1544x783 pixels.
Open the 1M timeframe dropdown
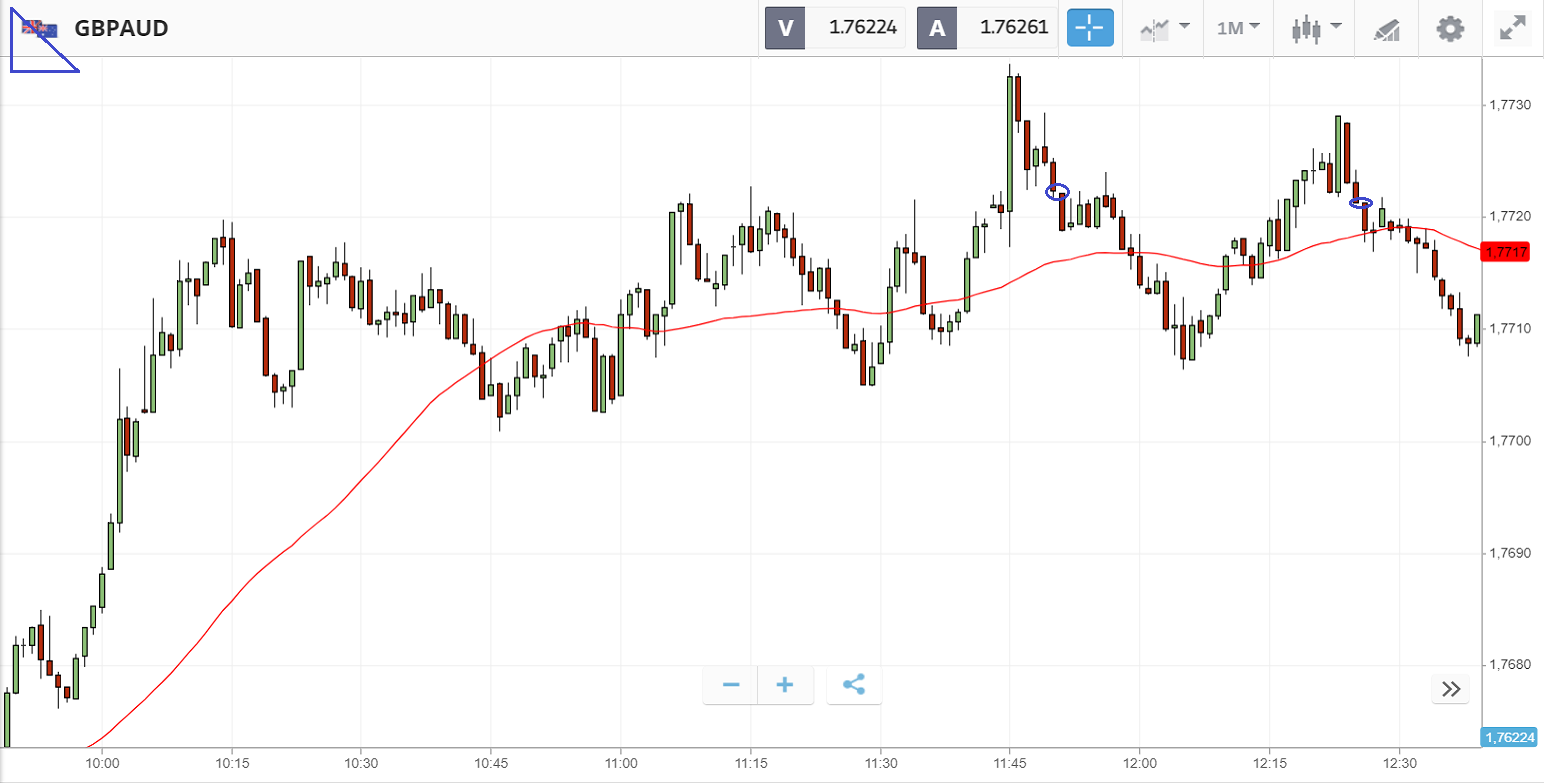click(x=1238, y=28)
